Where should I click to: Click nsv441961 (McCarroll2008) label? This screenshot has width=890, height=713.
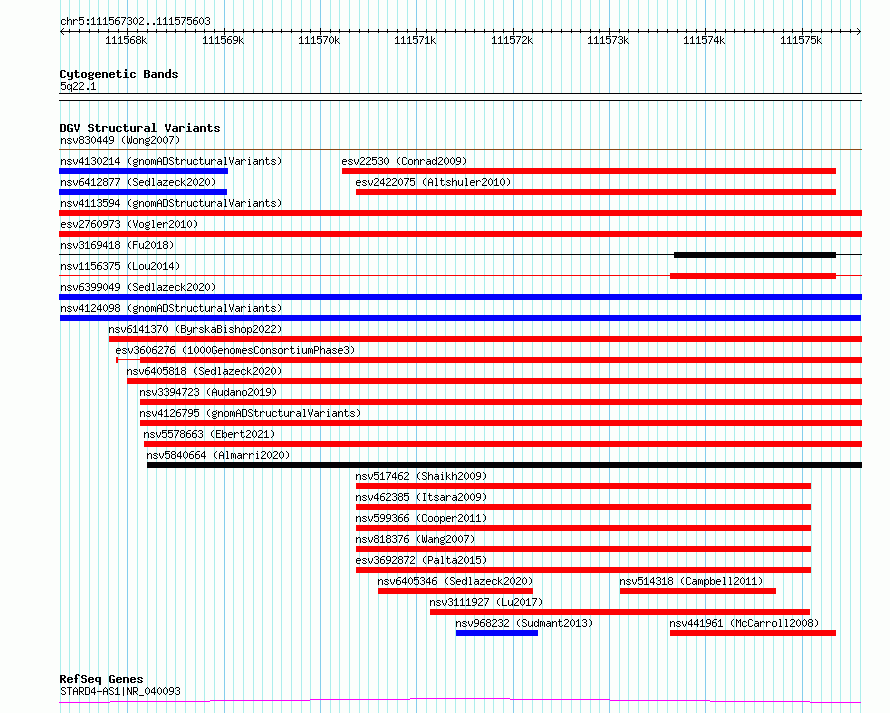tap(744, 623)
